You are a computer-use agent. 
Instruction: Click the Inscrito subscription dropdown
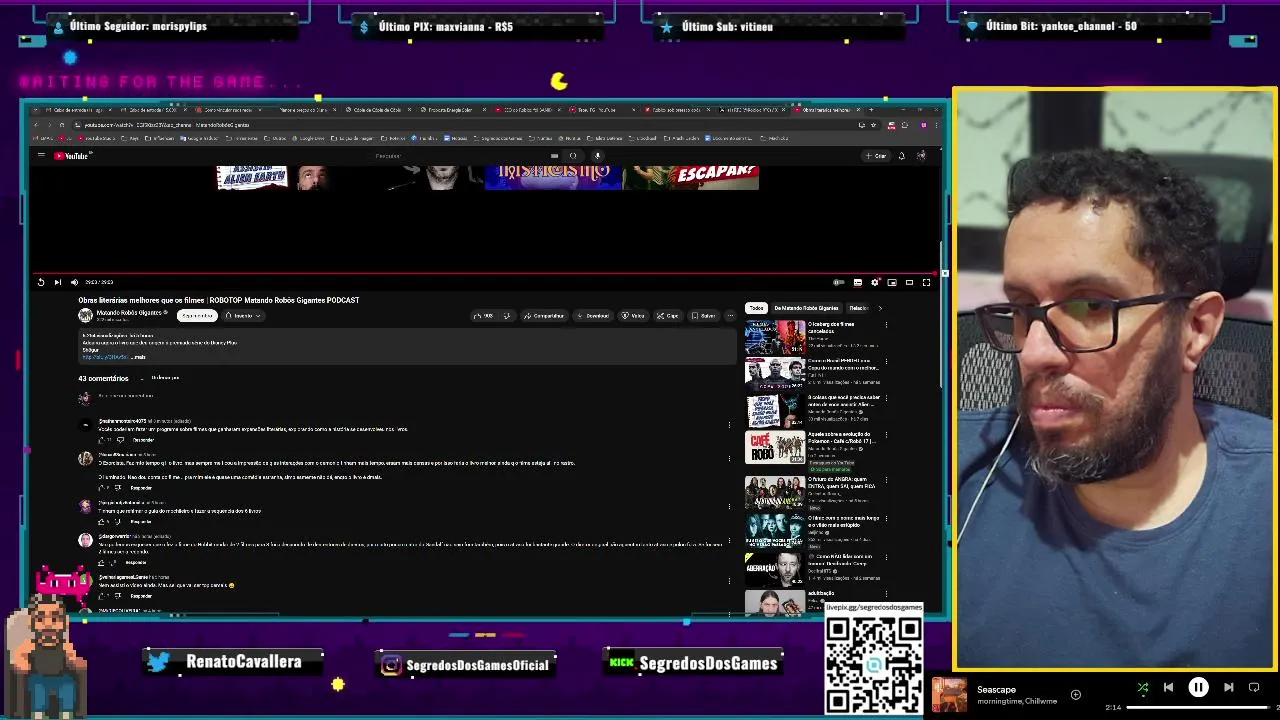point(243,316)
